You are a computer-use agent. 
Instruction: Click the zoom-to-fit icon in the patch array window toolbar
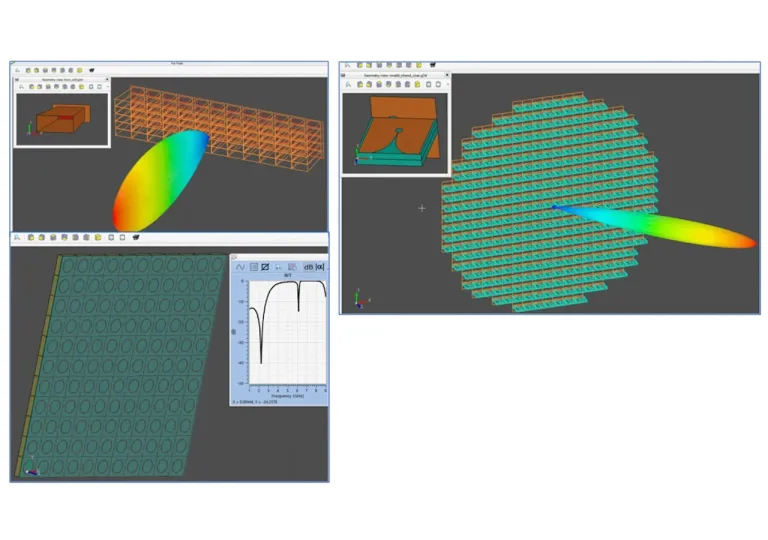[17, 238]
